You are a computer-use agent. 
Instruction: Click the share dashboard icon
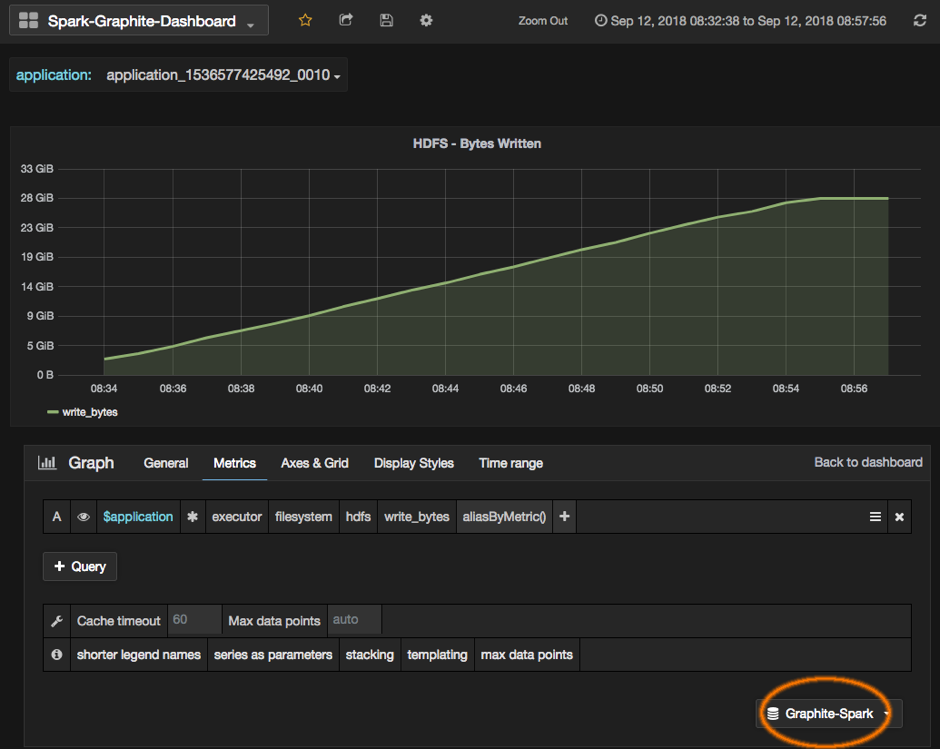click(x=346, y=20)
